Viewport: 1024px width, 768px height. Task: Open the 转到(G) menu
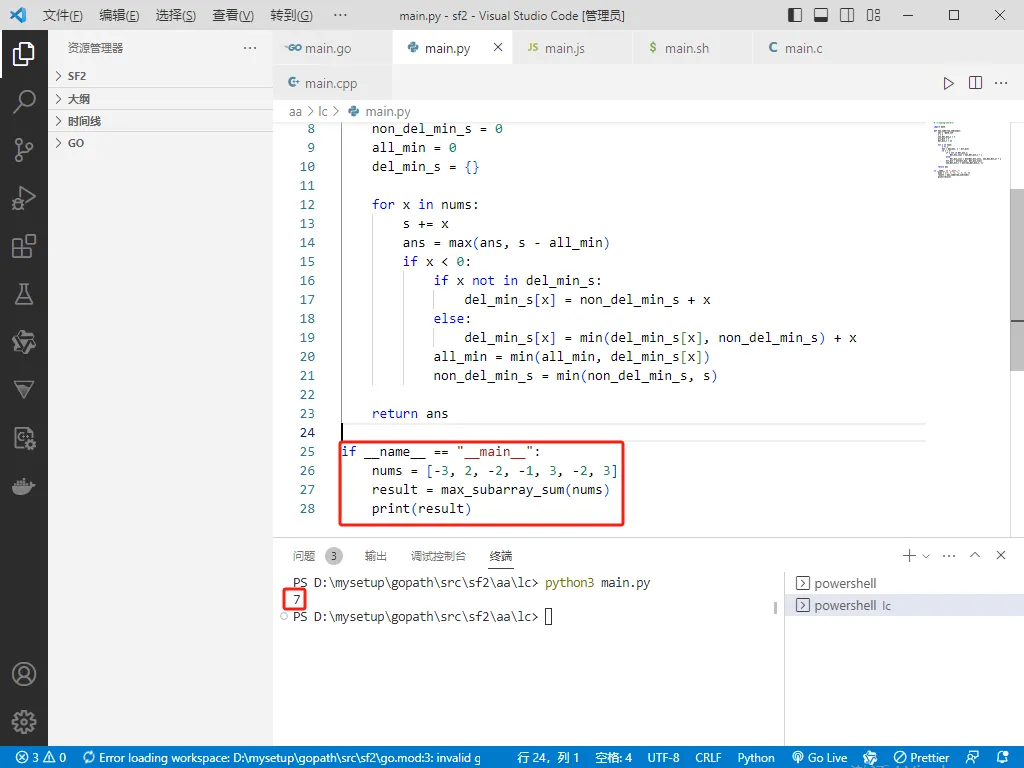[291, 15]
